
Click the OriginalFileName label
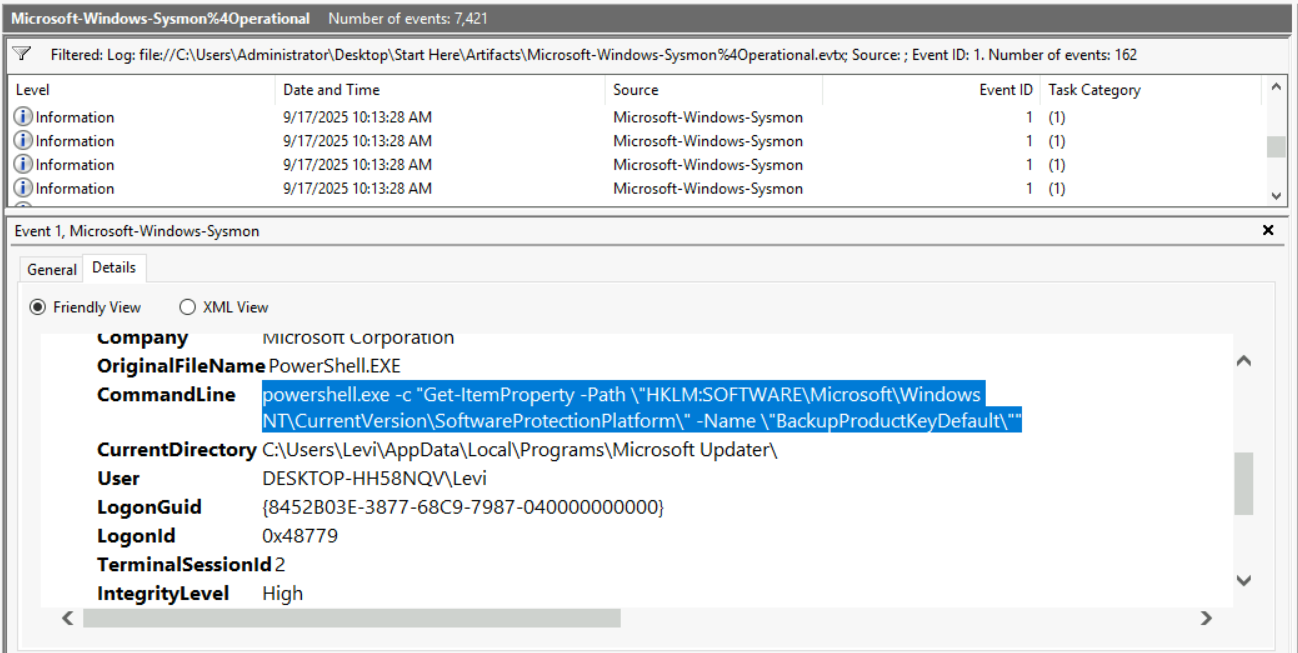(x=181, y=366)
